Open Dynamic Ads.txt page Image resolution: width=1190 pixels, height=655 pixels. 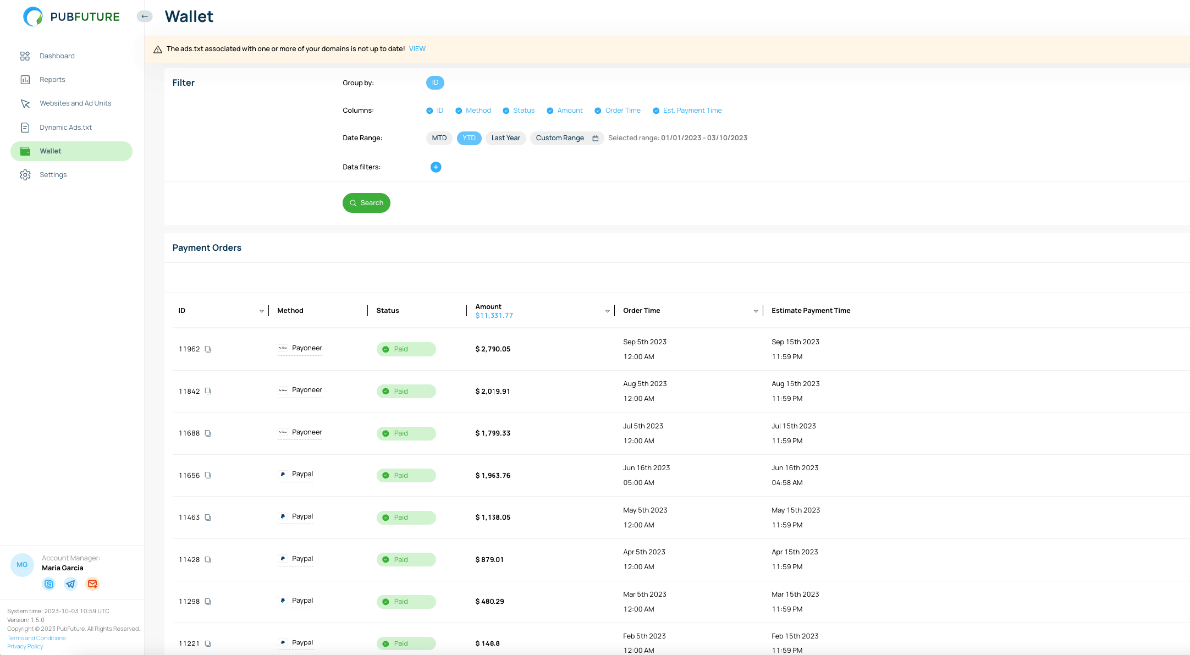coord(65,128)
